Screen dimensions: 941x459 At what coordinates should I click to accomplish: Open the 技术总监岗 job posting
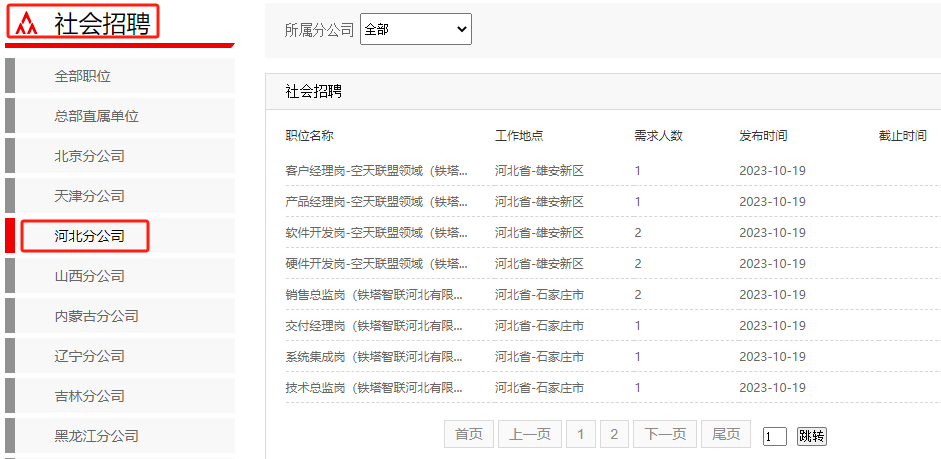click(374, 388)
